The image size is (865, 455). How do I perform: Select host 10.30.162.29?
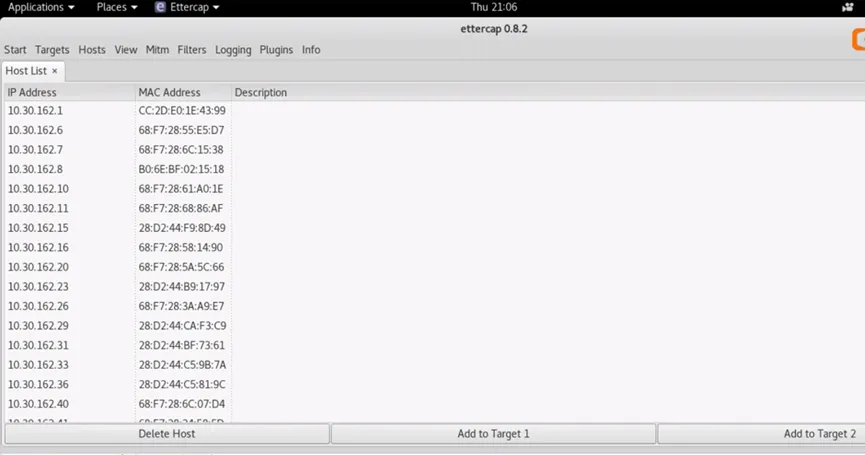tap(38, 326)
